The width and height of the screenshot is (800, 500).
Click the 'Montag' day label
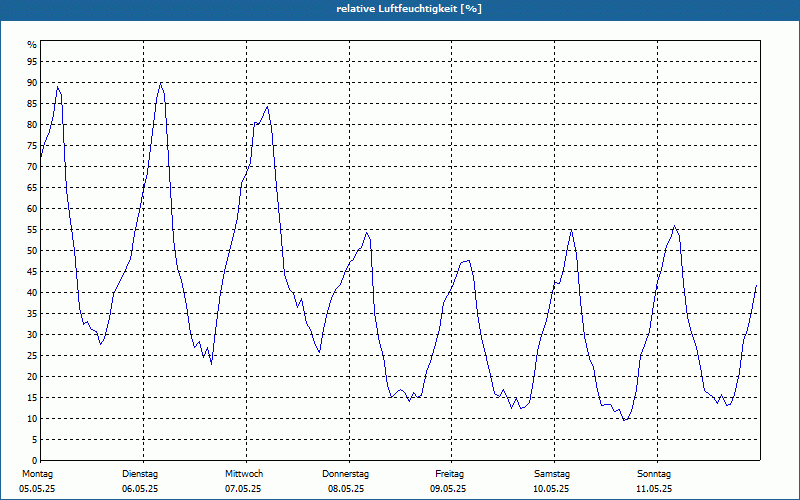37,474
